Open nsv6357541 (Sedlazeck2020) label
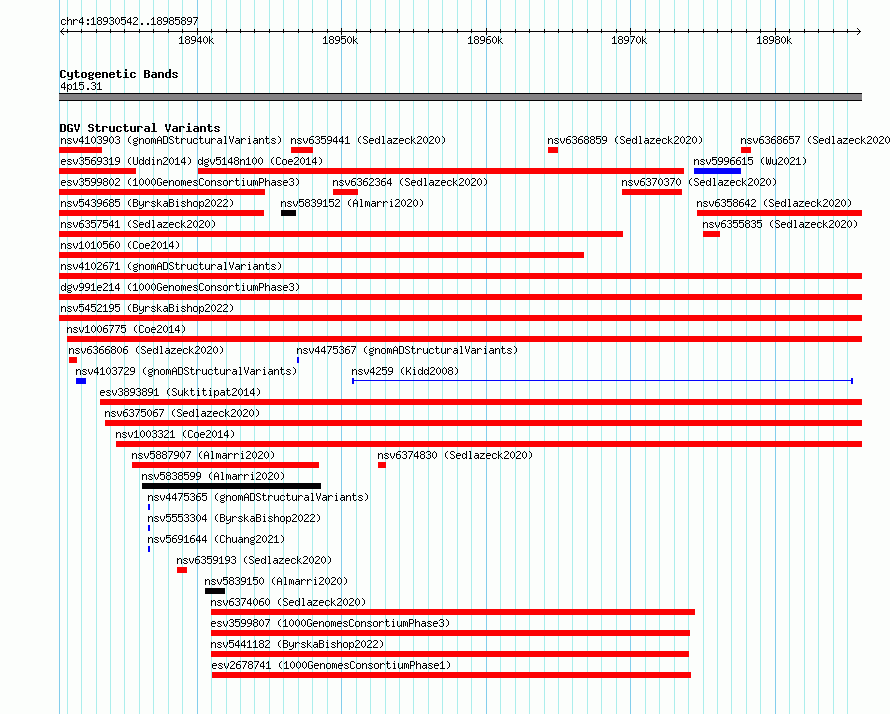 pos(138,224)
